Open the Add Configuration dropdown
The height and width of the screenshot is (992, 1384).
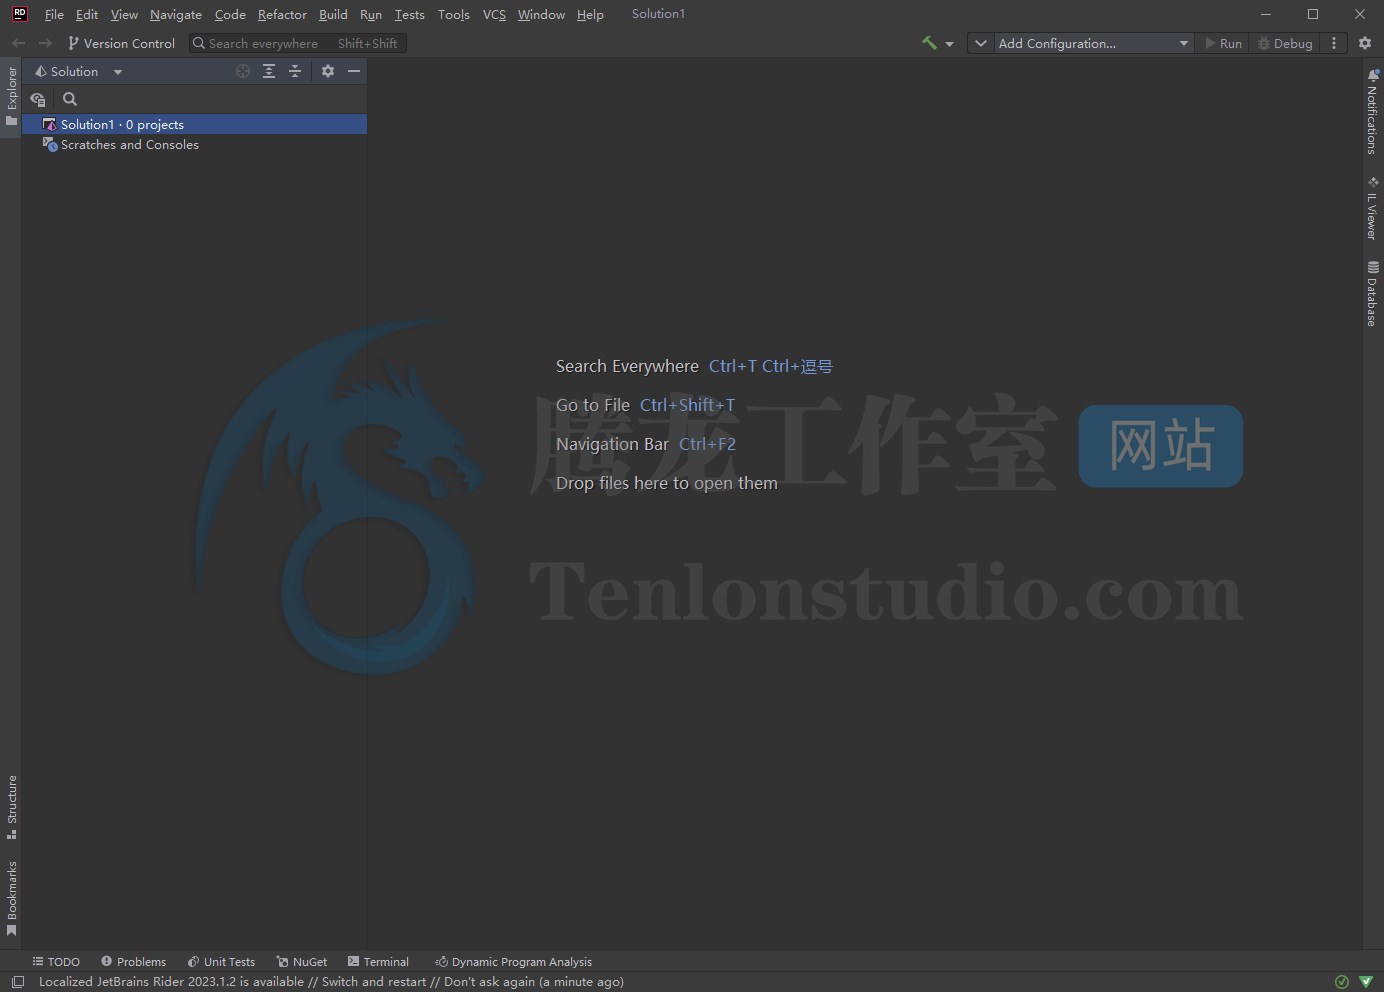point(1094,43)
